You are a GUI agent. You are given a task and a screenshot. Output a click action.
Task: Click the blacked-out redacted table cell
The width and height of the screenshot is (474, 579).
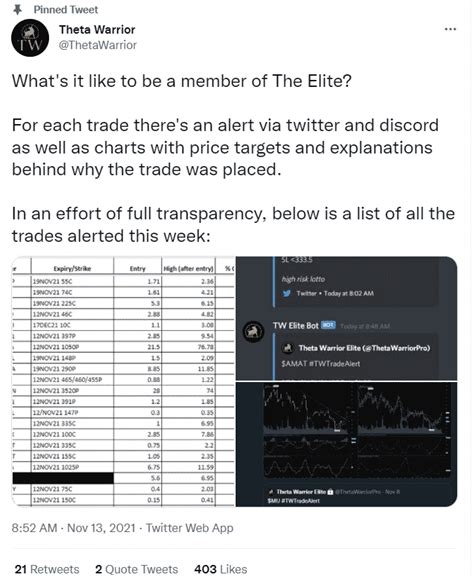(63, 478)
